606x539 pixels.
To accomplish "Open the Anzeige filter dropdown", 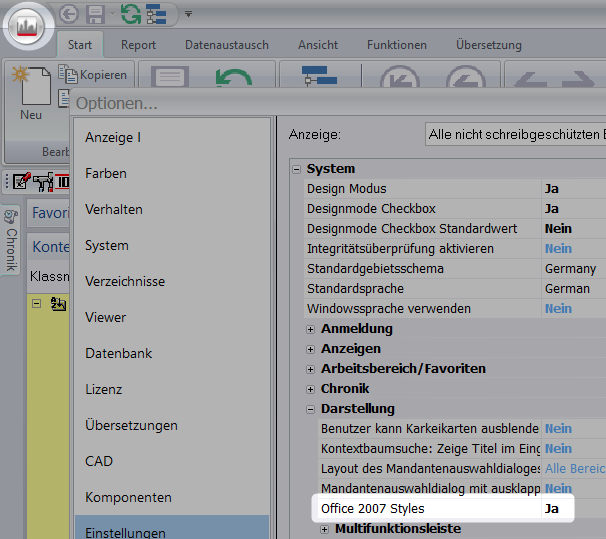I will tap(516, 134).
